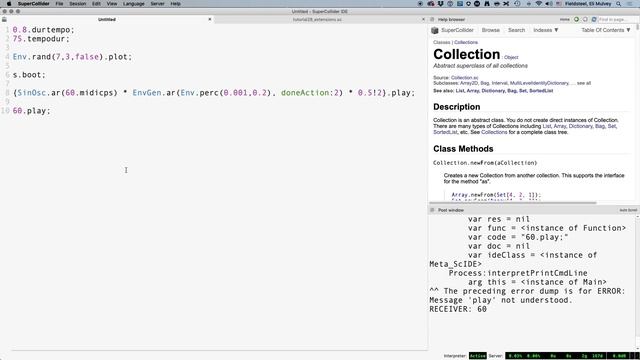The width and height of the screenshot is (640, 360).
Task: Open the Server menu
Action: point(158,4)
